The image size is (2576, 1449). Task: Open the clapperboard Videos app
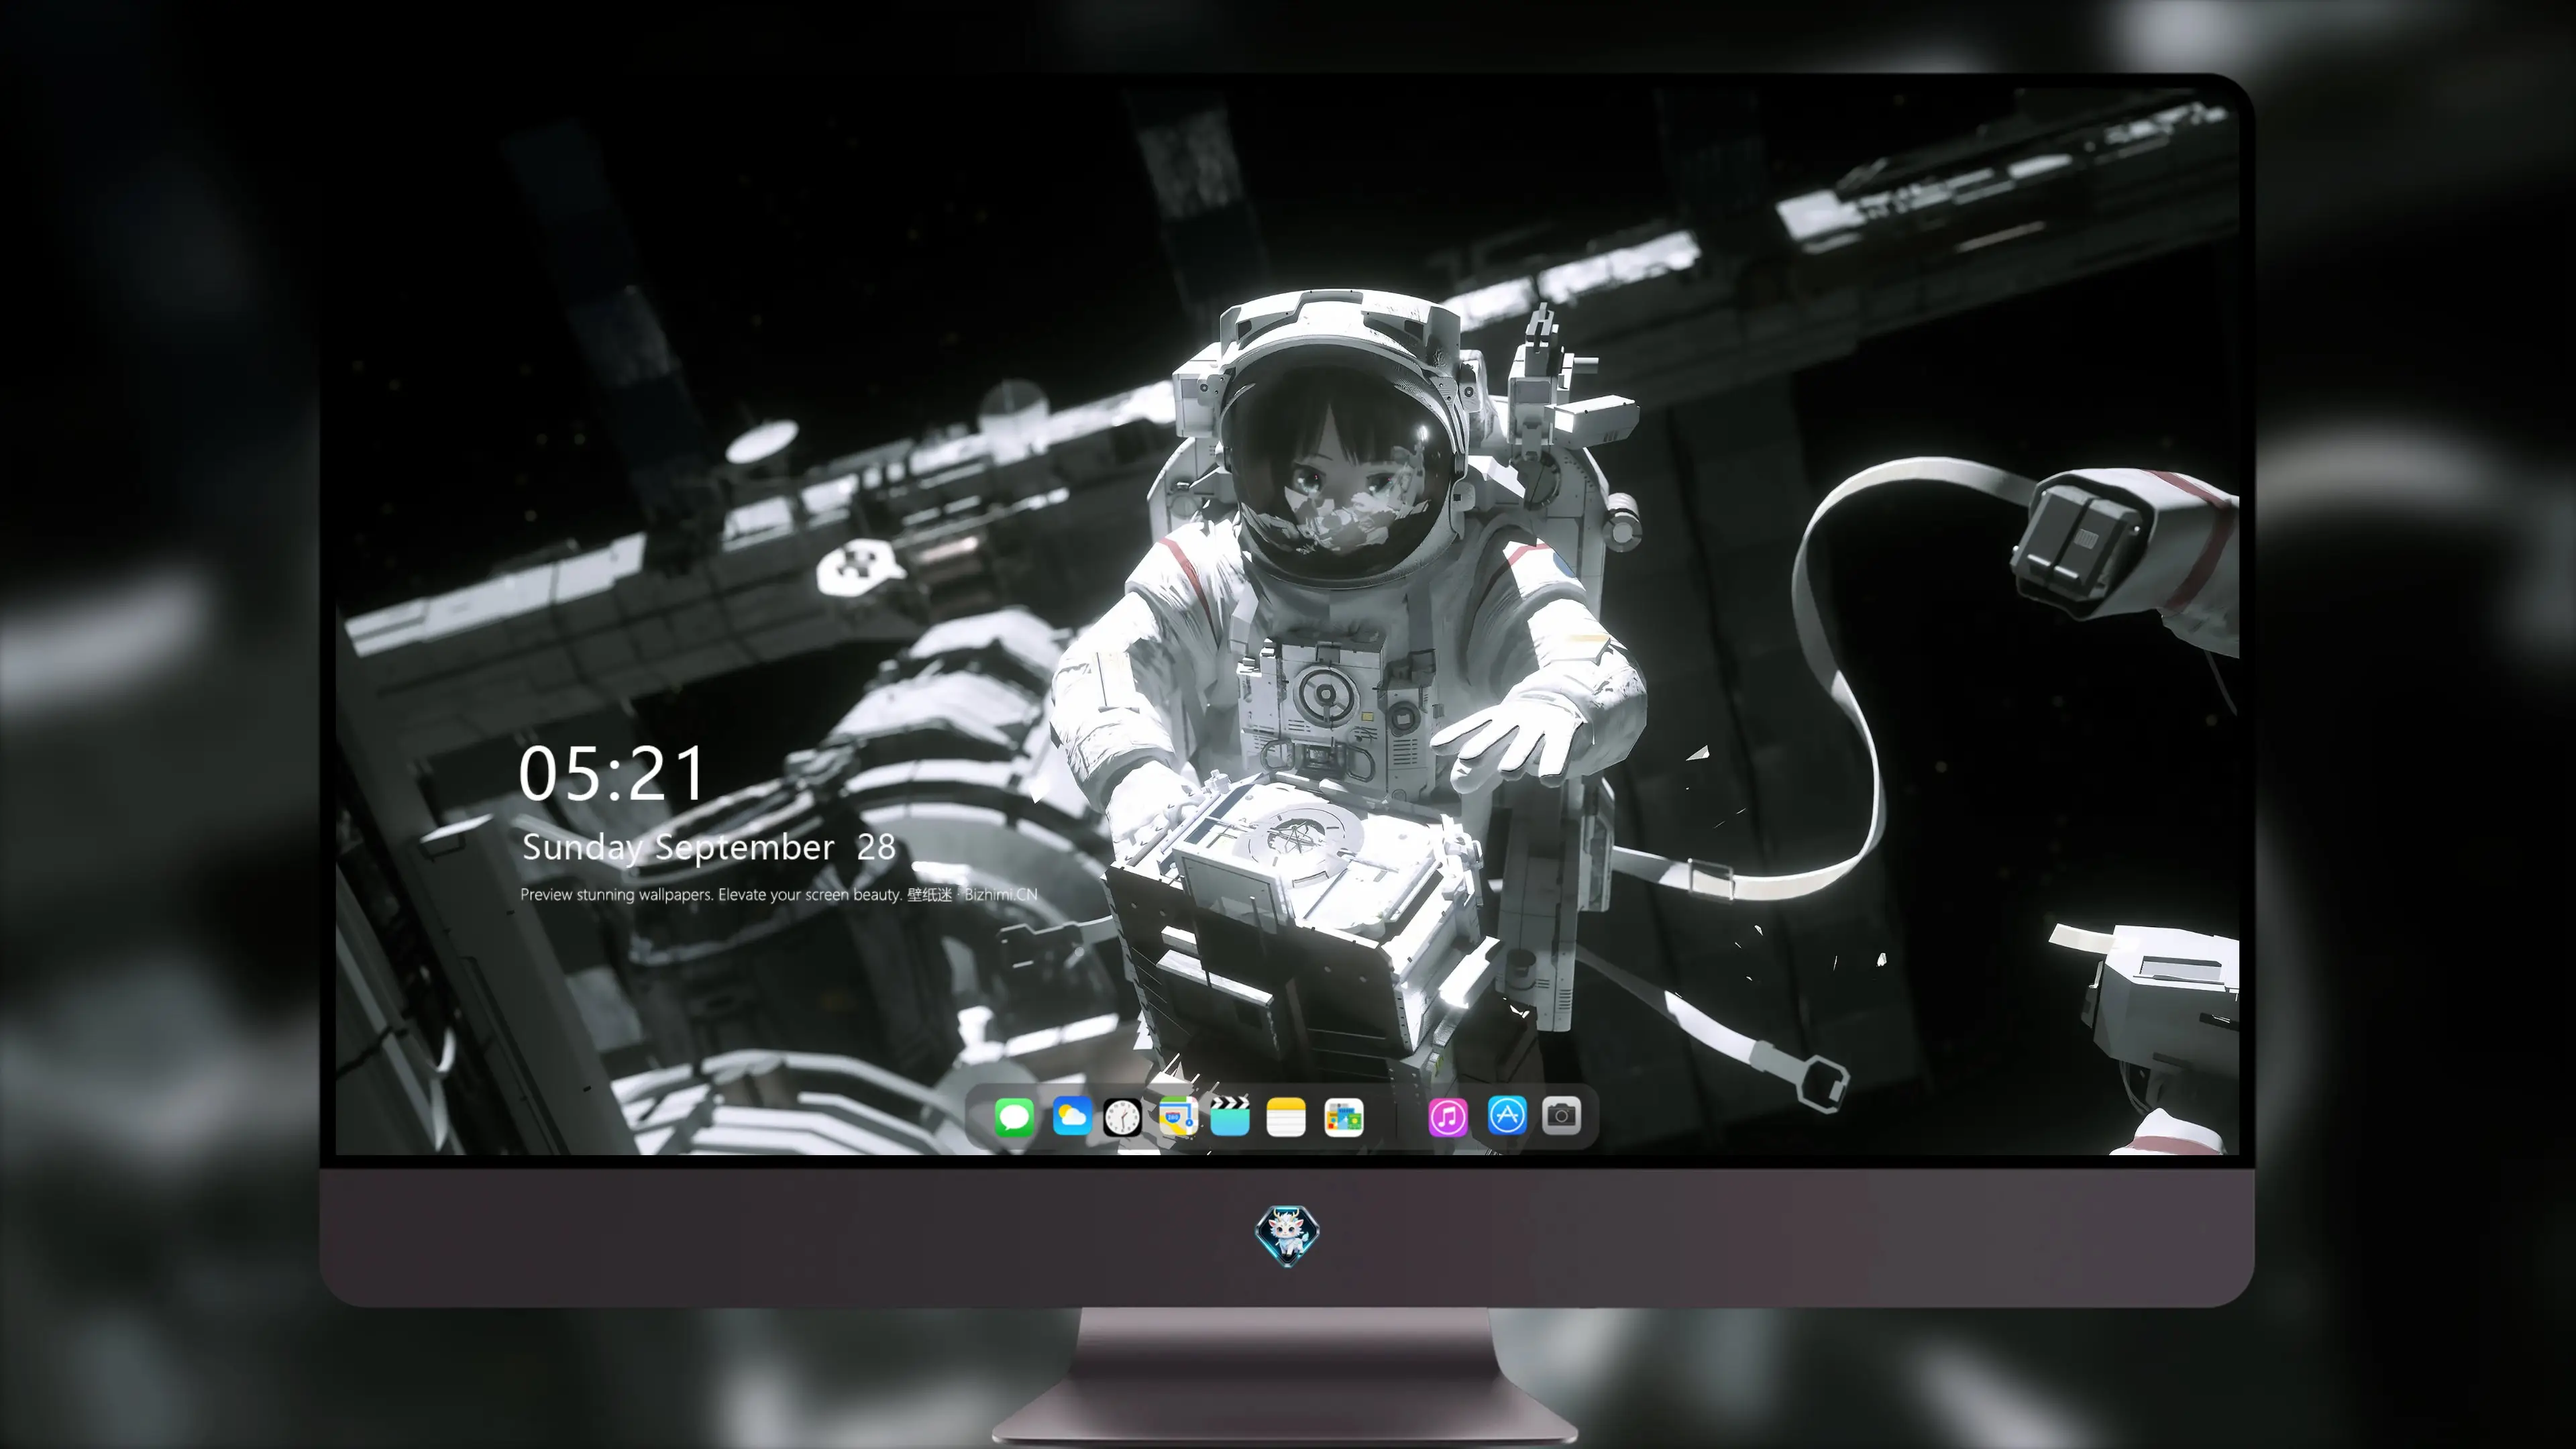1230,1116
